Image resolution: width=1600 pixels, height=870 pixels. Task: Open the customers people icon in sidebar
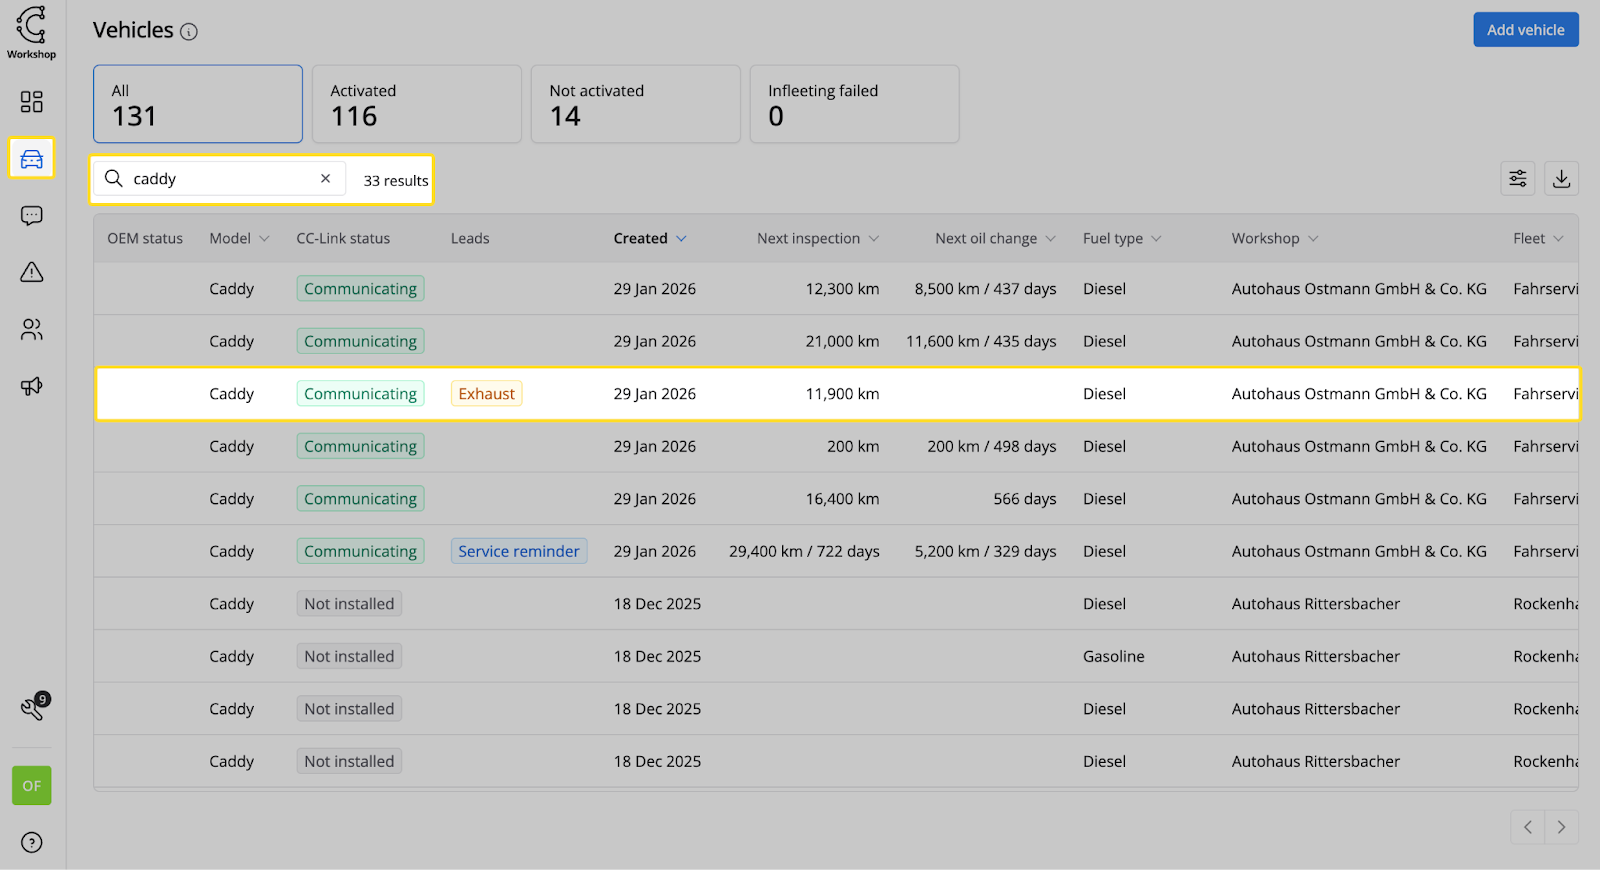(x=32, y=329)
